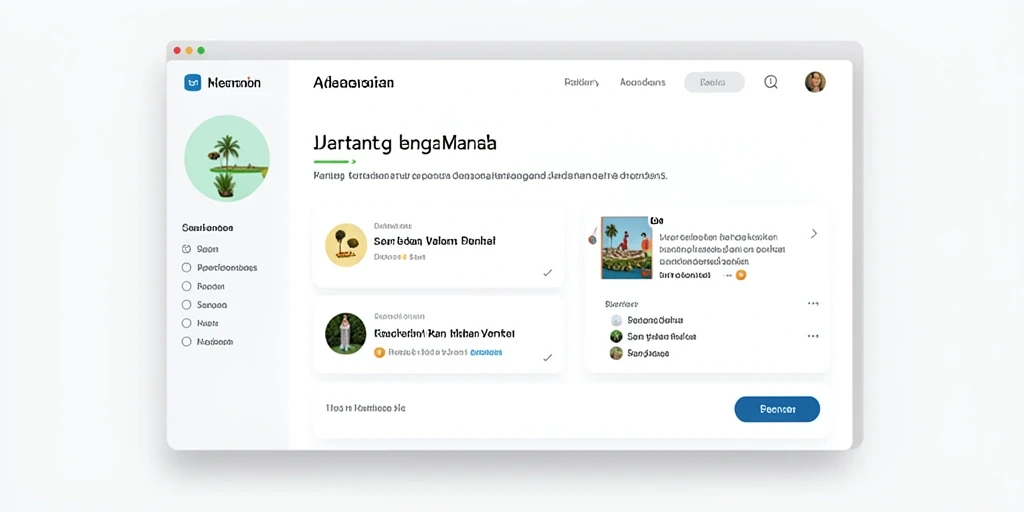Select the first radio option under sidebar heading

click(x=186, y=249)
